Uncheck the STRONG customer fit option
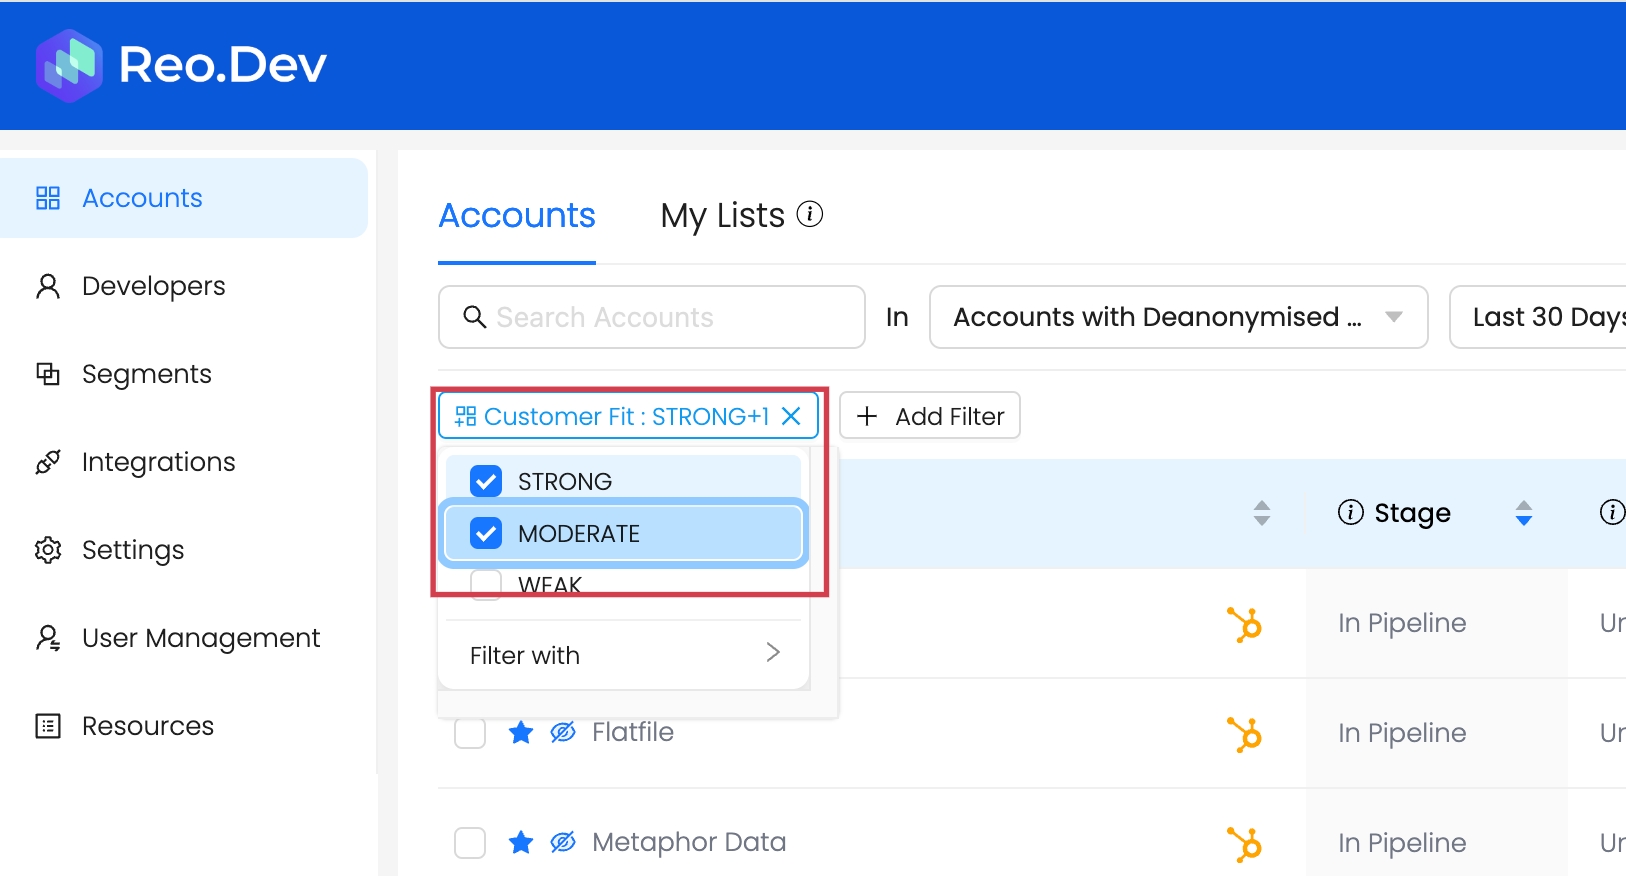 (x=486, y=481)
